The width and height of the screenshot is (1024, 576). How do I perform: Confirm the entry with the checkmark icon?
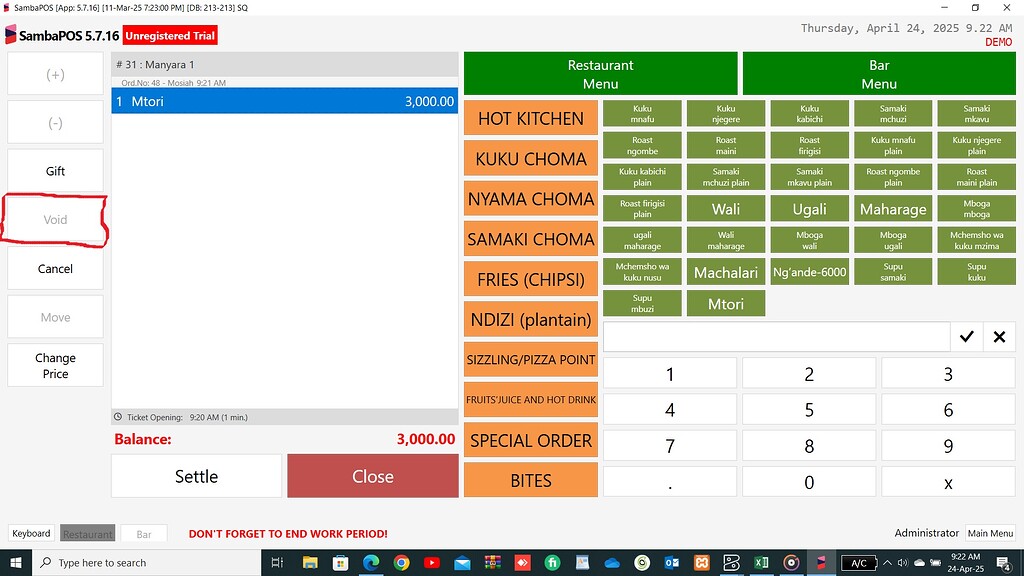(966, 337)
